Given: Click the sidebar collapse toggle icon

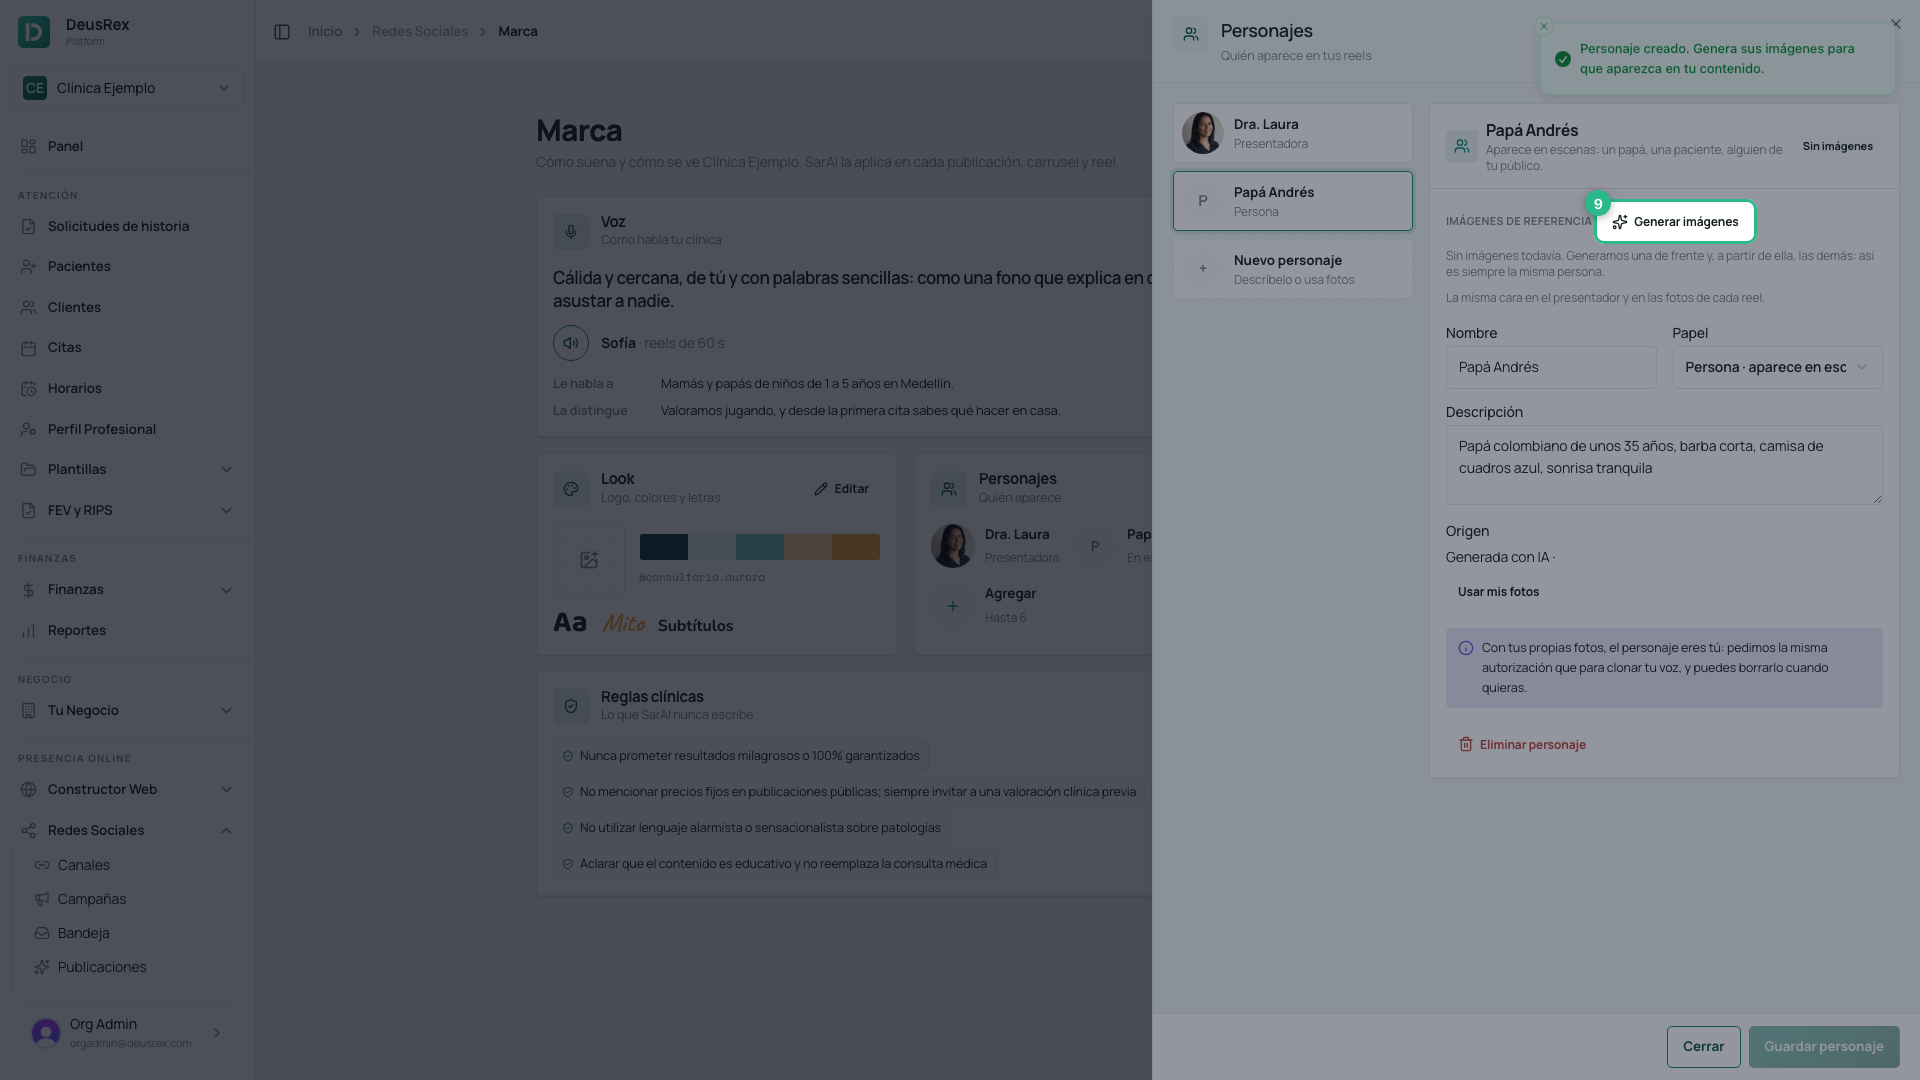Looking at the screenshot, I should point(282,32).
